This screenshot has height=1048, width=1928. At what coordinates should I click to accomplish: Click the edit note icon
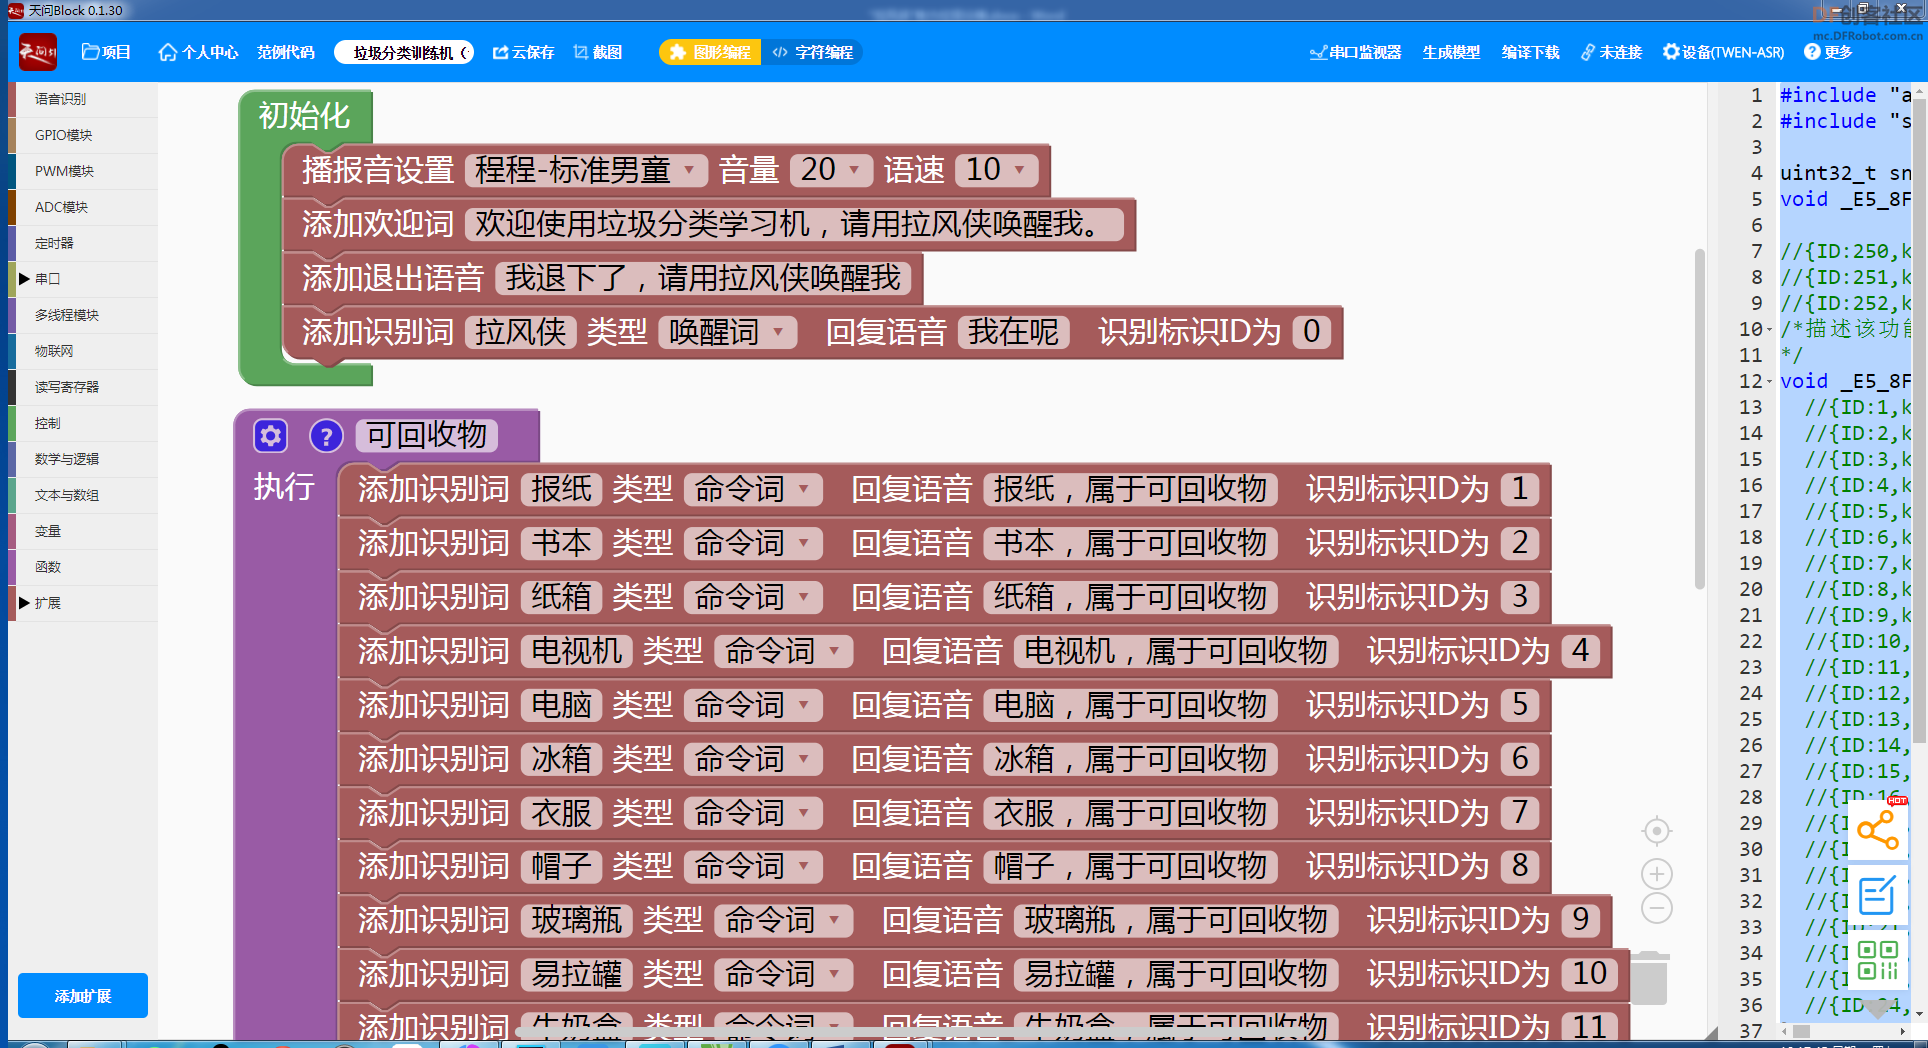coord(1878,894)
